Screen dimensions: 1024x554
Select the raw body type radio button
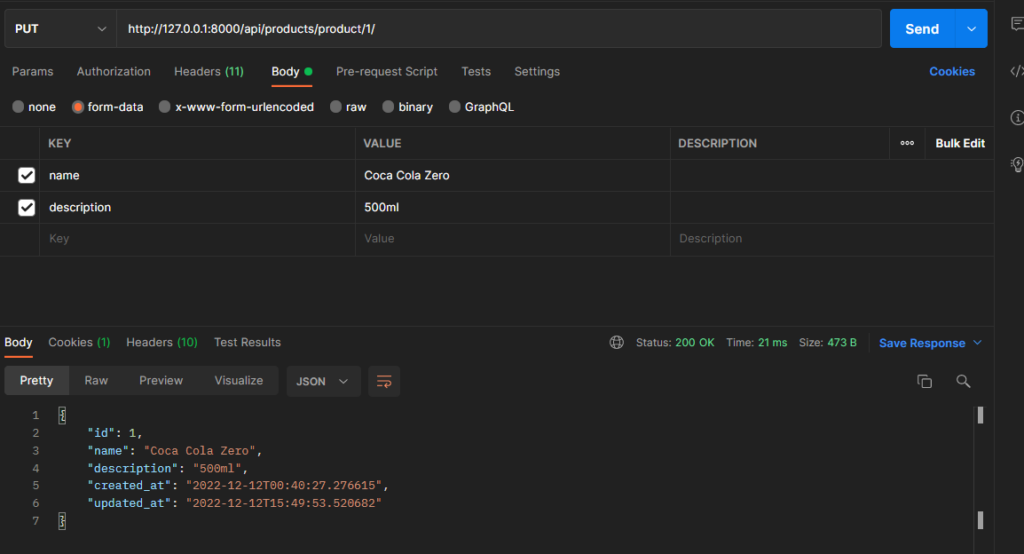337,107
